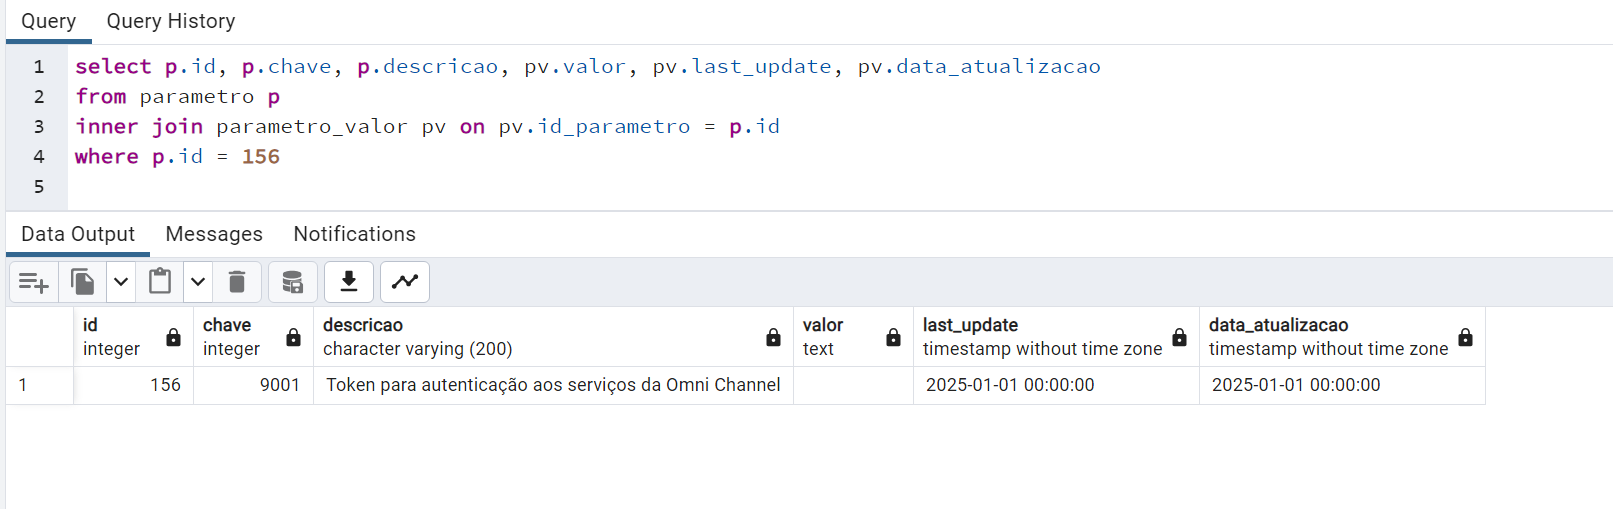The width and height of the screenshot is (1613, 509).
Task: Click the descricao cell with Omni Channel text
Action: [552, 385]
